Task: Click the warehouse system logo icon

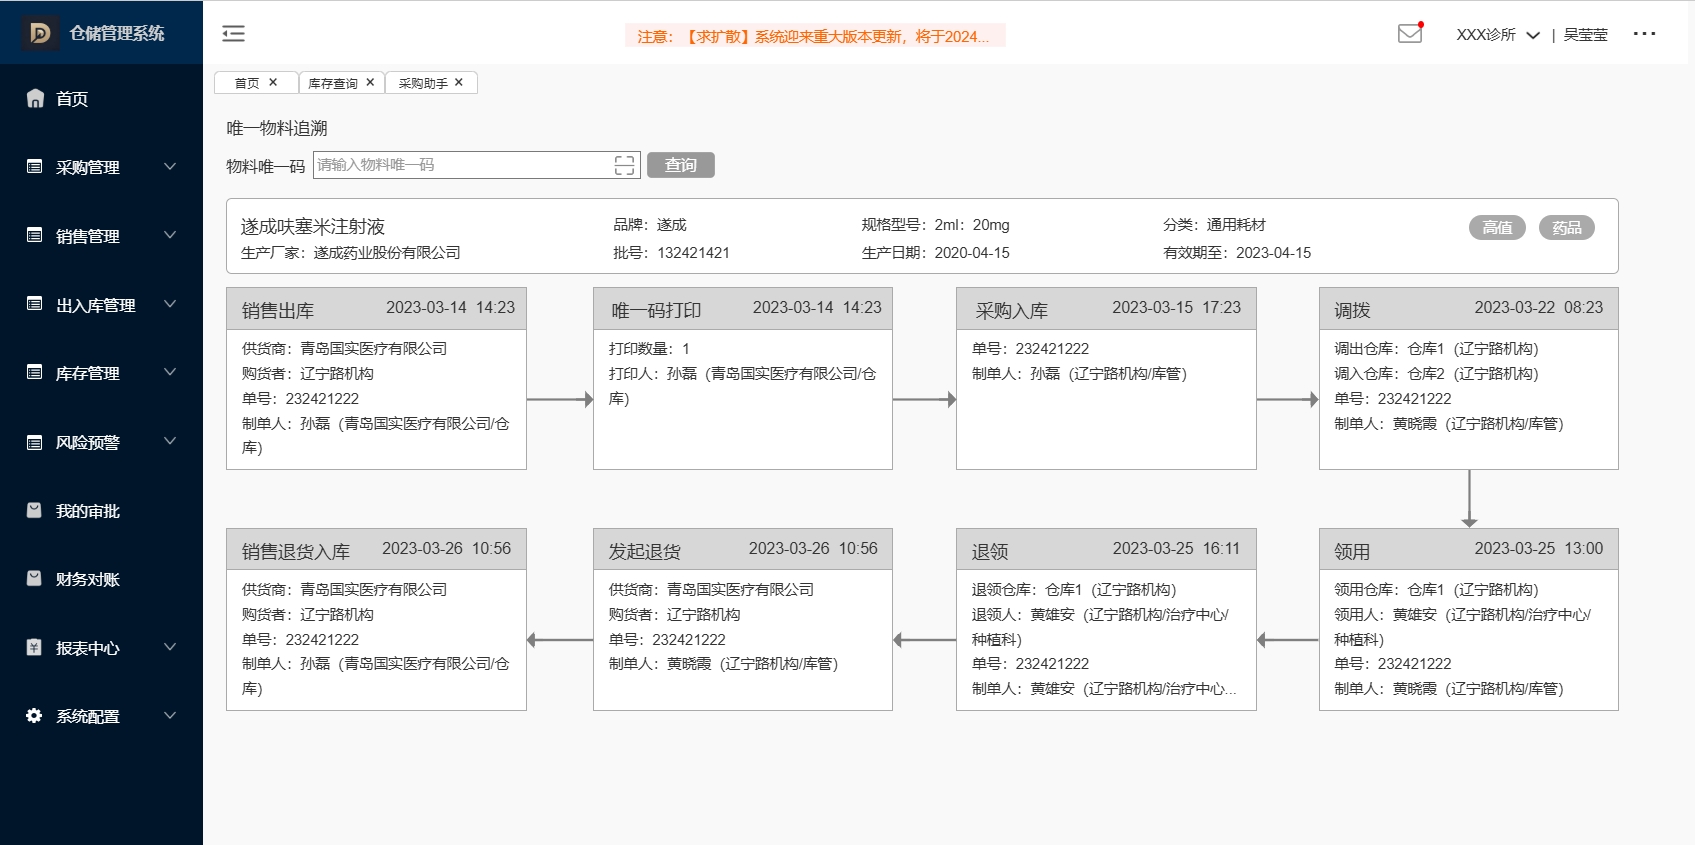Action: pyautogui.click(x=40, y=33)
